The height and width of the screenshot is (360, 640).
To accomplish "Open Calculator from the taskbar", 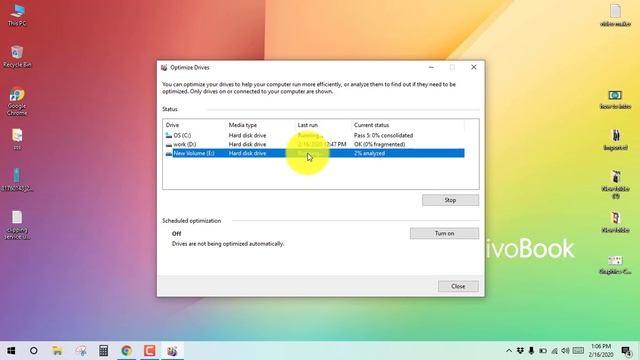I will pyautogui.click(x=103, y=351).
